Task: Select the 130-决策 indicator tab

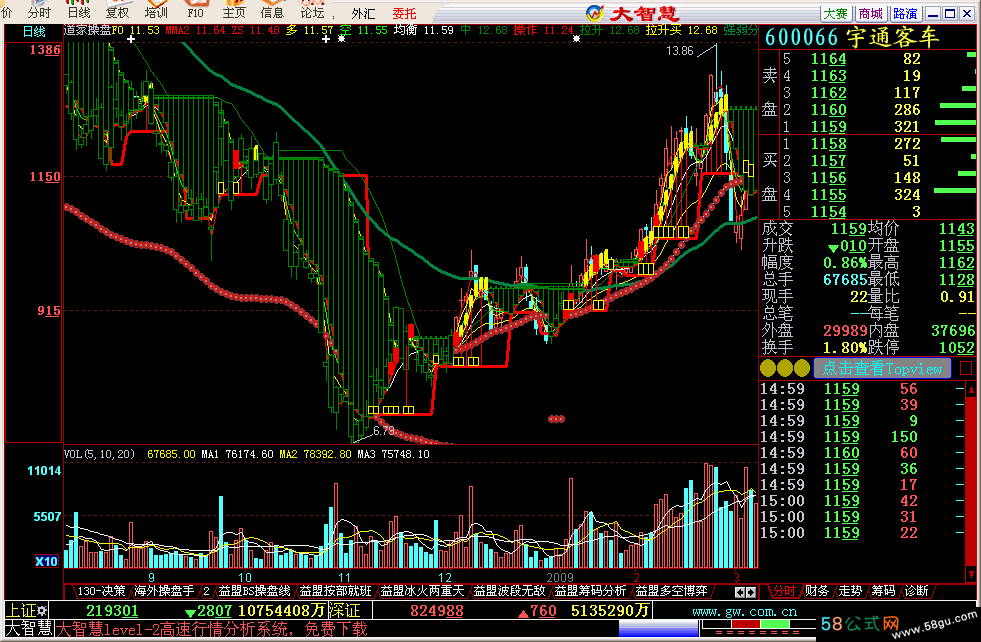Action: (x=101, y=591)
